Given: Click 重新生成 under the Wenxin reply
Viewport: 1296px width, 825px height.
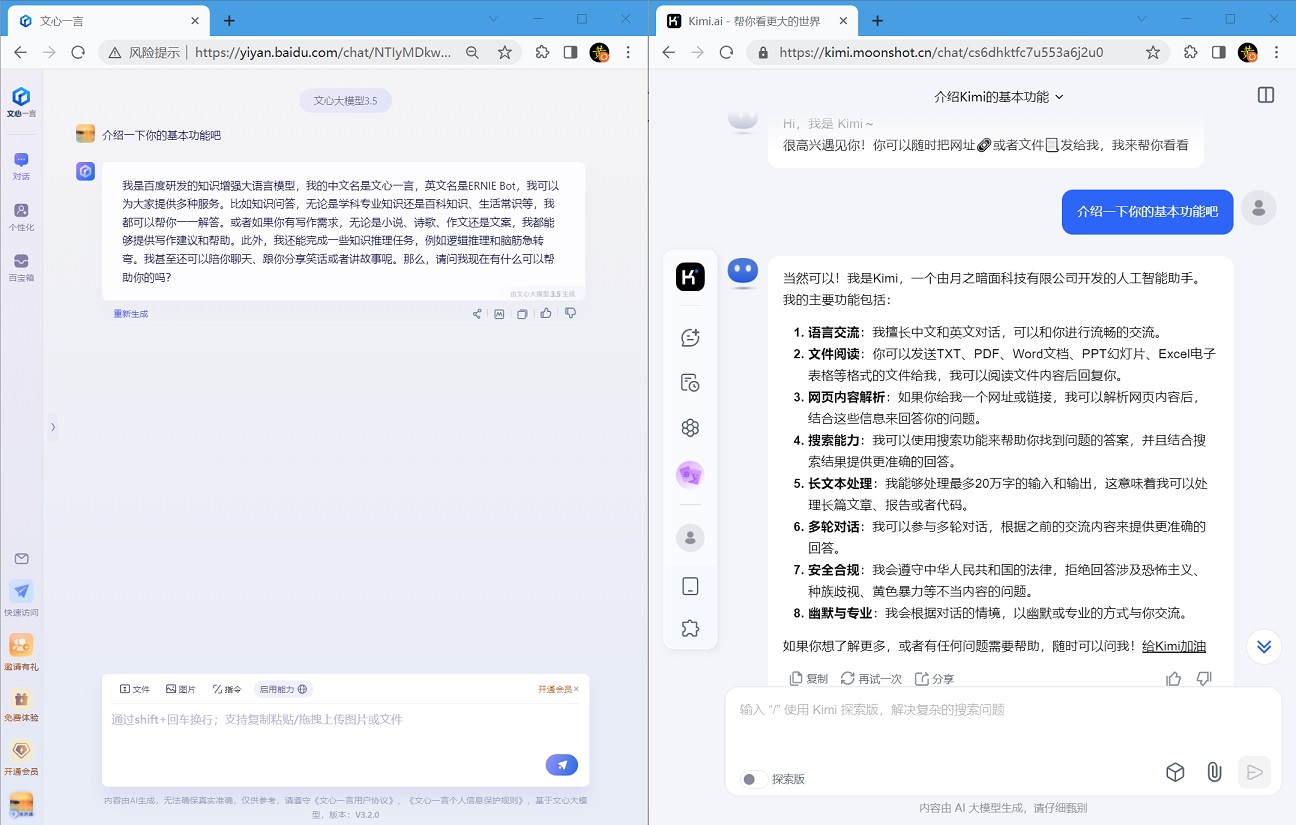Looking at the screenshot, I should click(131, 314).
